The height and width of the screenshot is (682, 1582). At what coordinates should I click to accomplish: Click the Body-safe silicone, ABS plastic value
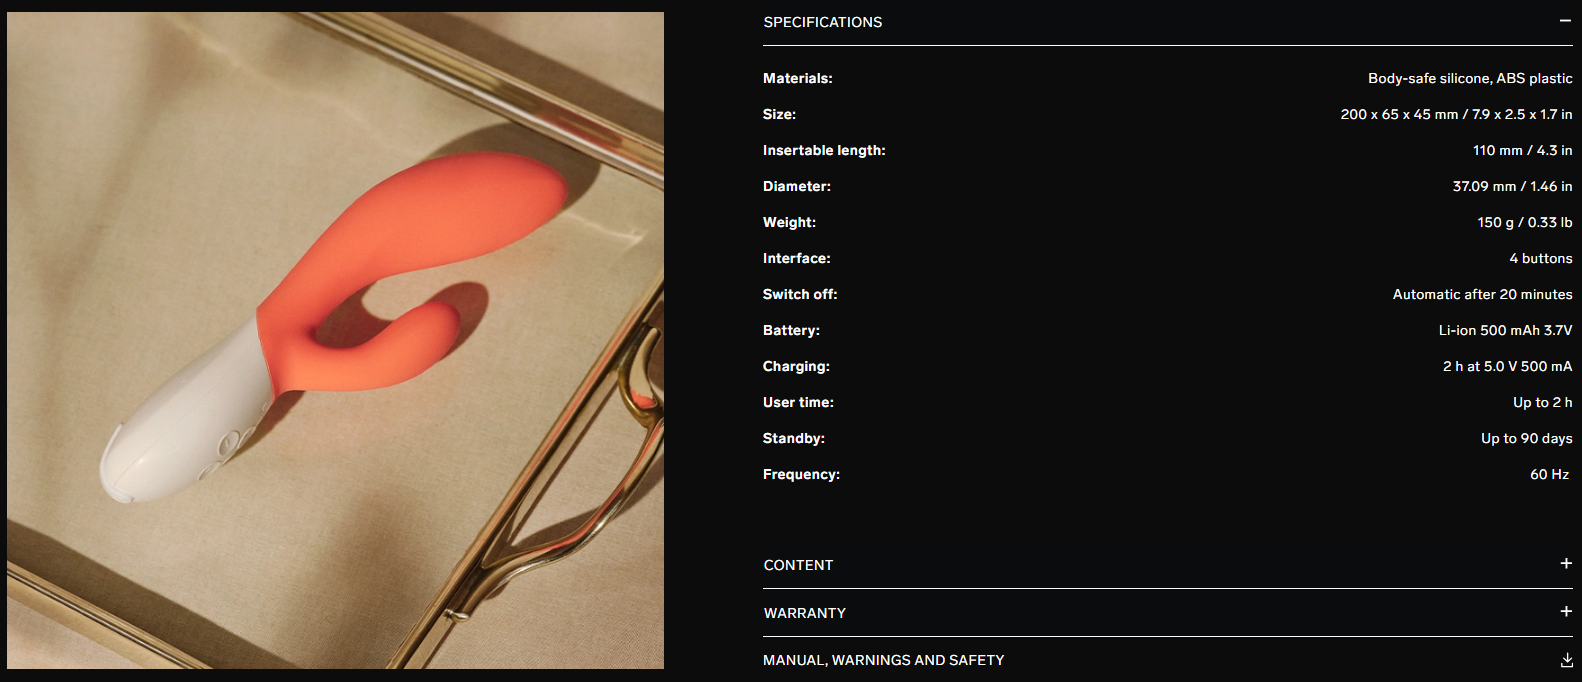[x=1470, y=78]
